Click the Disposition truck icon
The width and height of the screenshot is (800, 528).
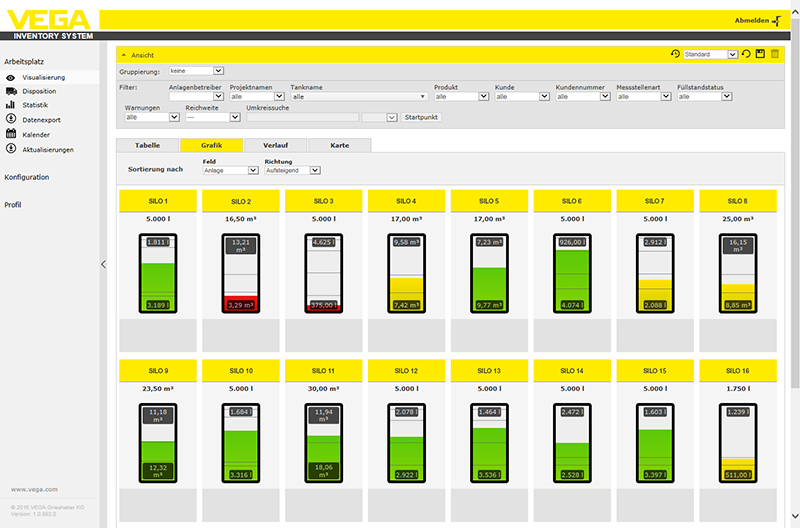[x=10, y=91]
